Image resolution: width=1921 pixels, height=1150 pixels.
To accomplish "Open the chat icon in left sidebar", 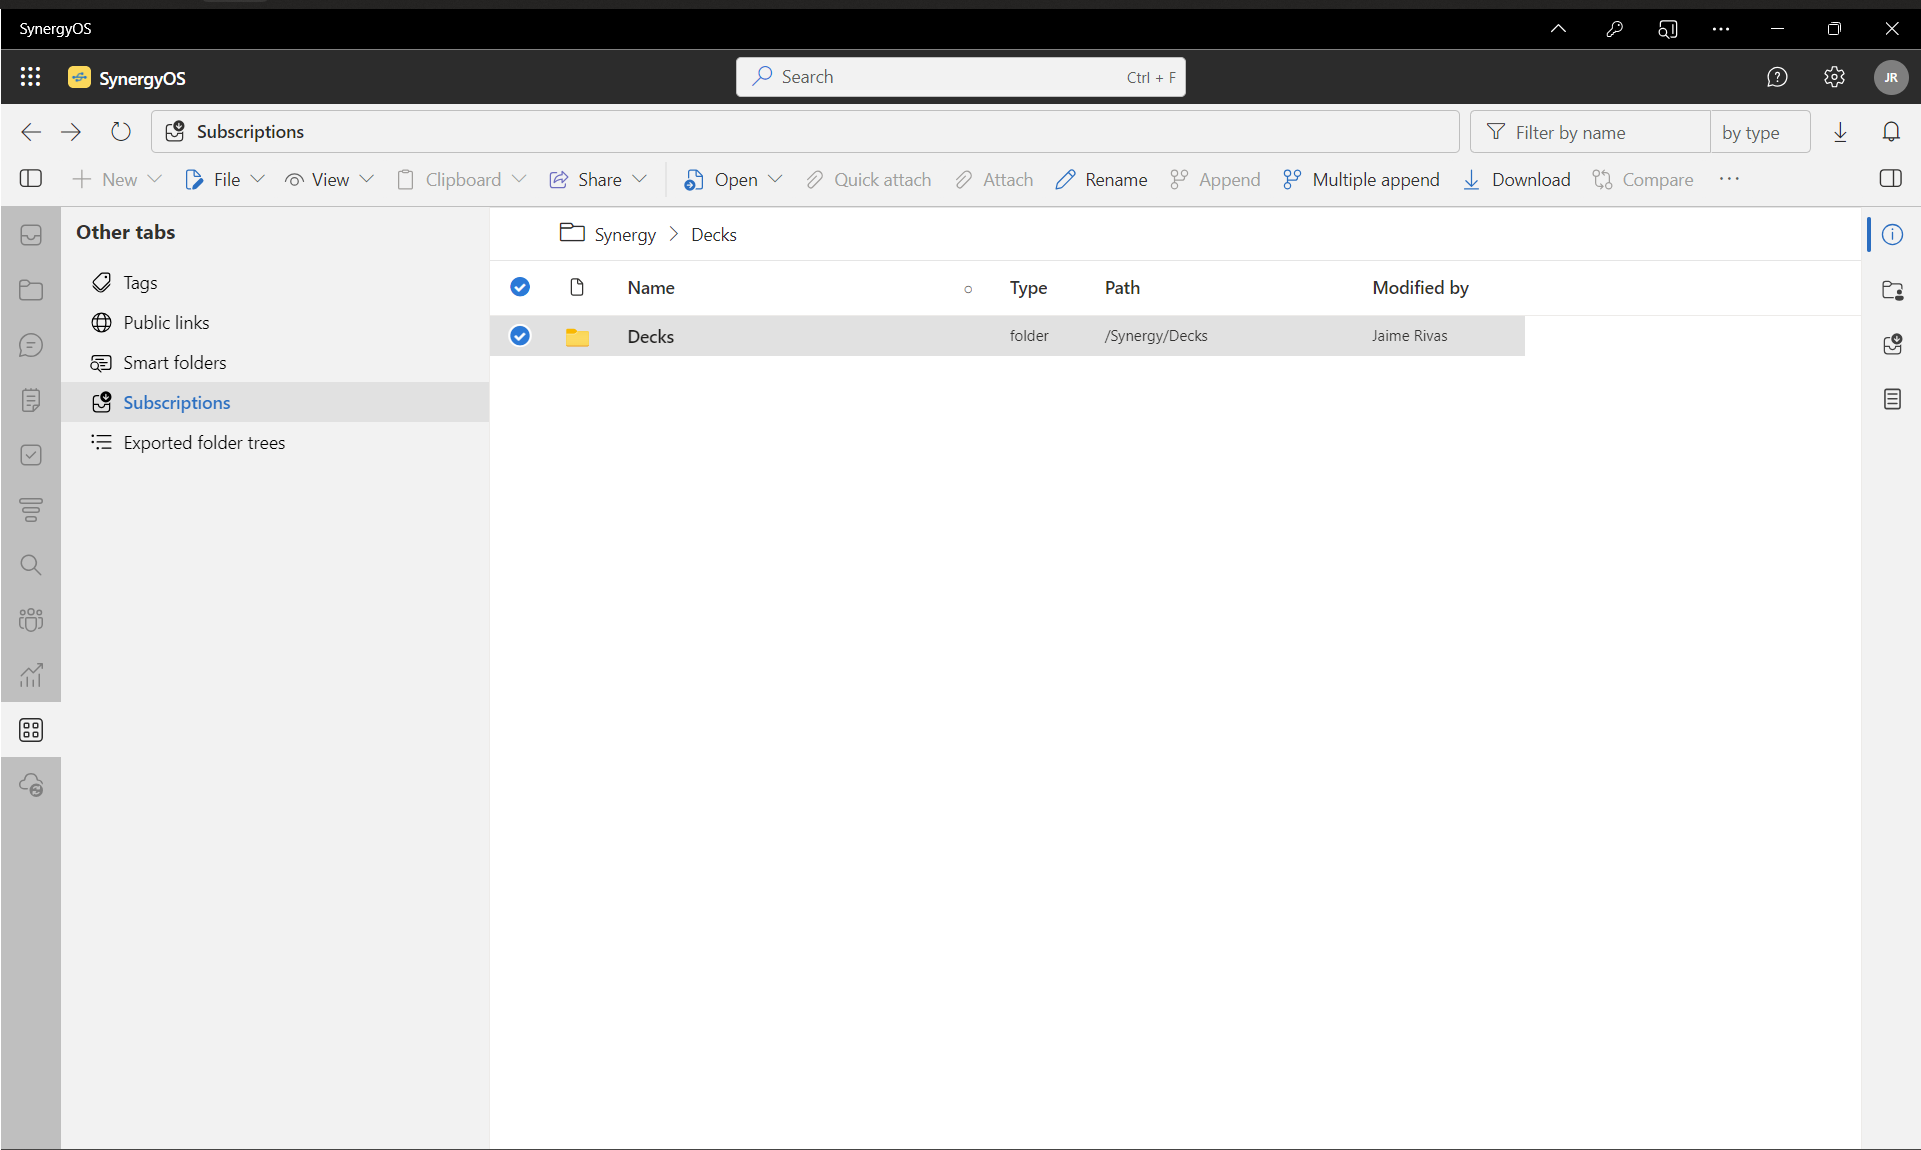I will (x=31, y=345).
